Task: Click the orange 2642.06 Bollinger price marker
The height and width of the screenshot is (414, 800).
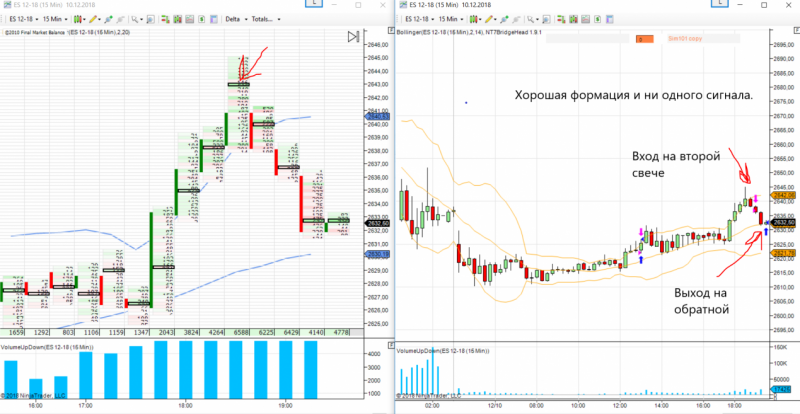Action: pyautogui.click(x=785, y=194)
